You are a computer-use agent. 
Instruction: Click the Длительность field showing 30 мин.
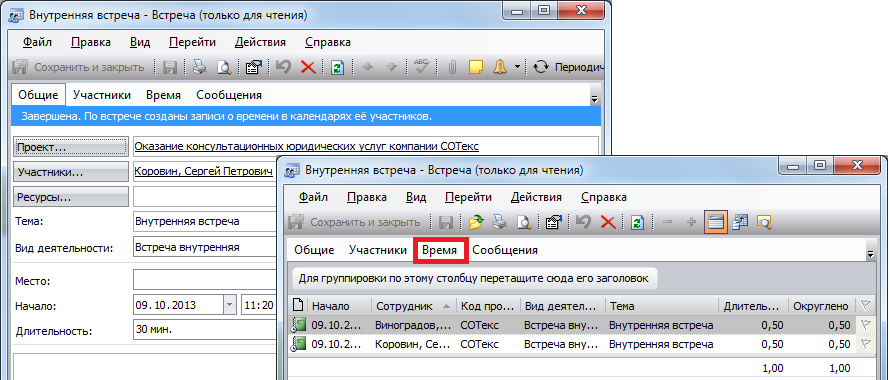(204, 330)
